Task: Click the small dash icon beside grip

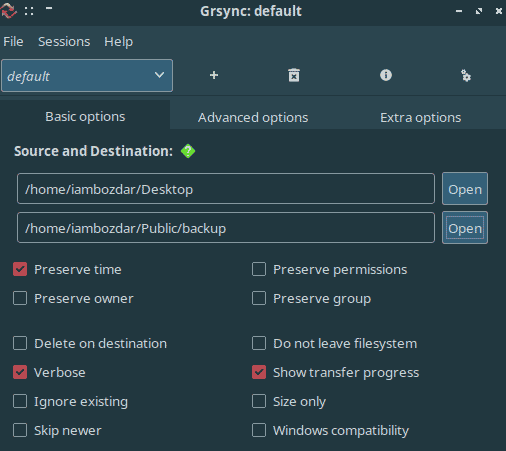Action: tap(49, 8)
